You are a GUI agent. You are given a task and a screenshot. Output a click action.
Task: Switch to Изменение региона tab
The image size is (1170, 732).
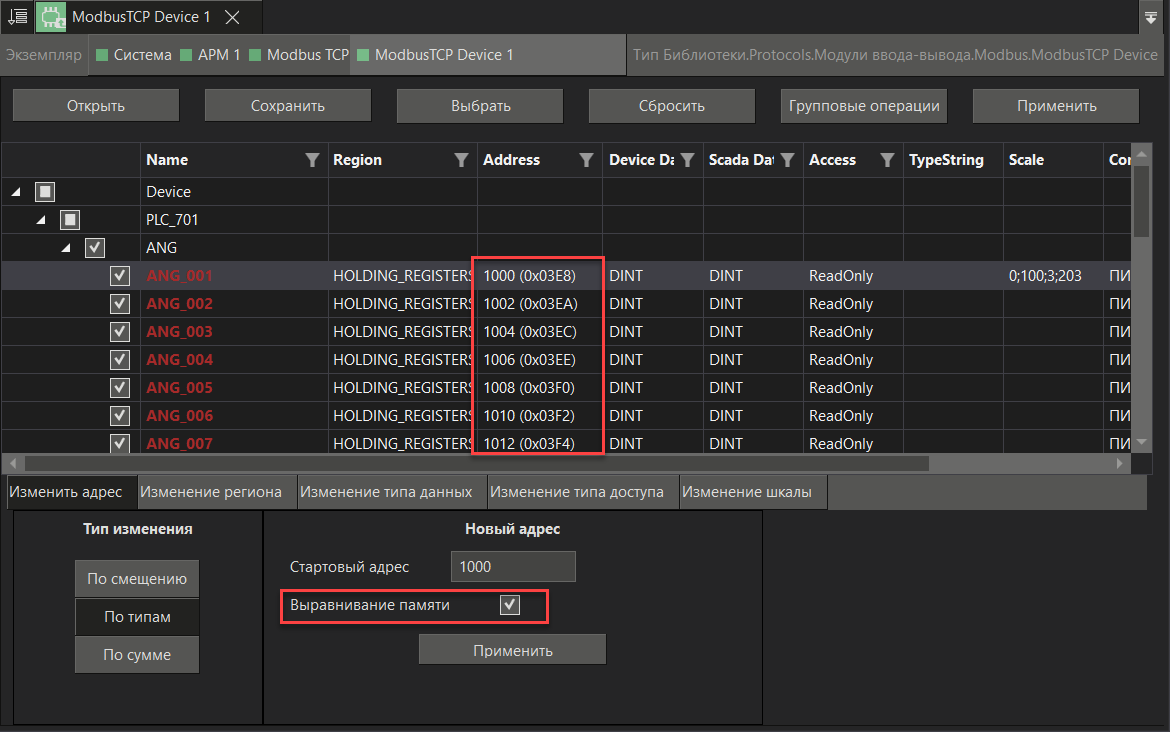pyautogui.click(x=210, y=492)
